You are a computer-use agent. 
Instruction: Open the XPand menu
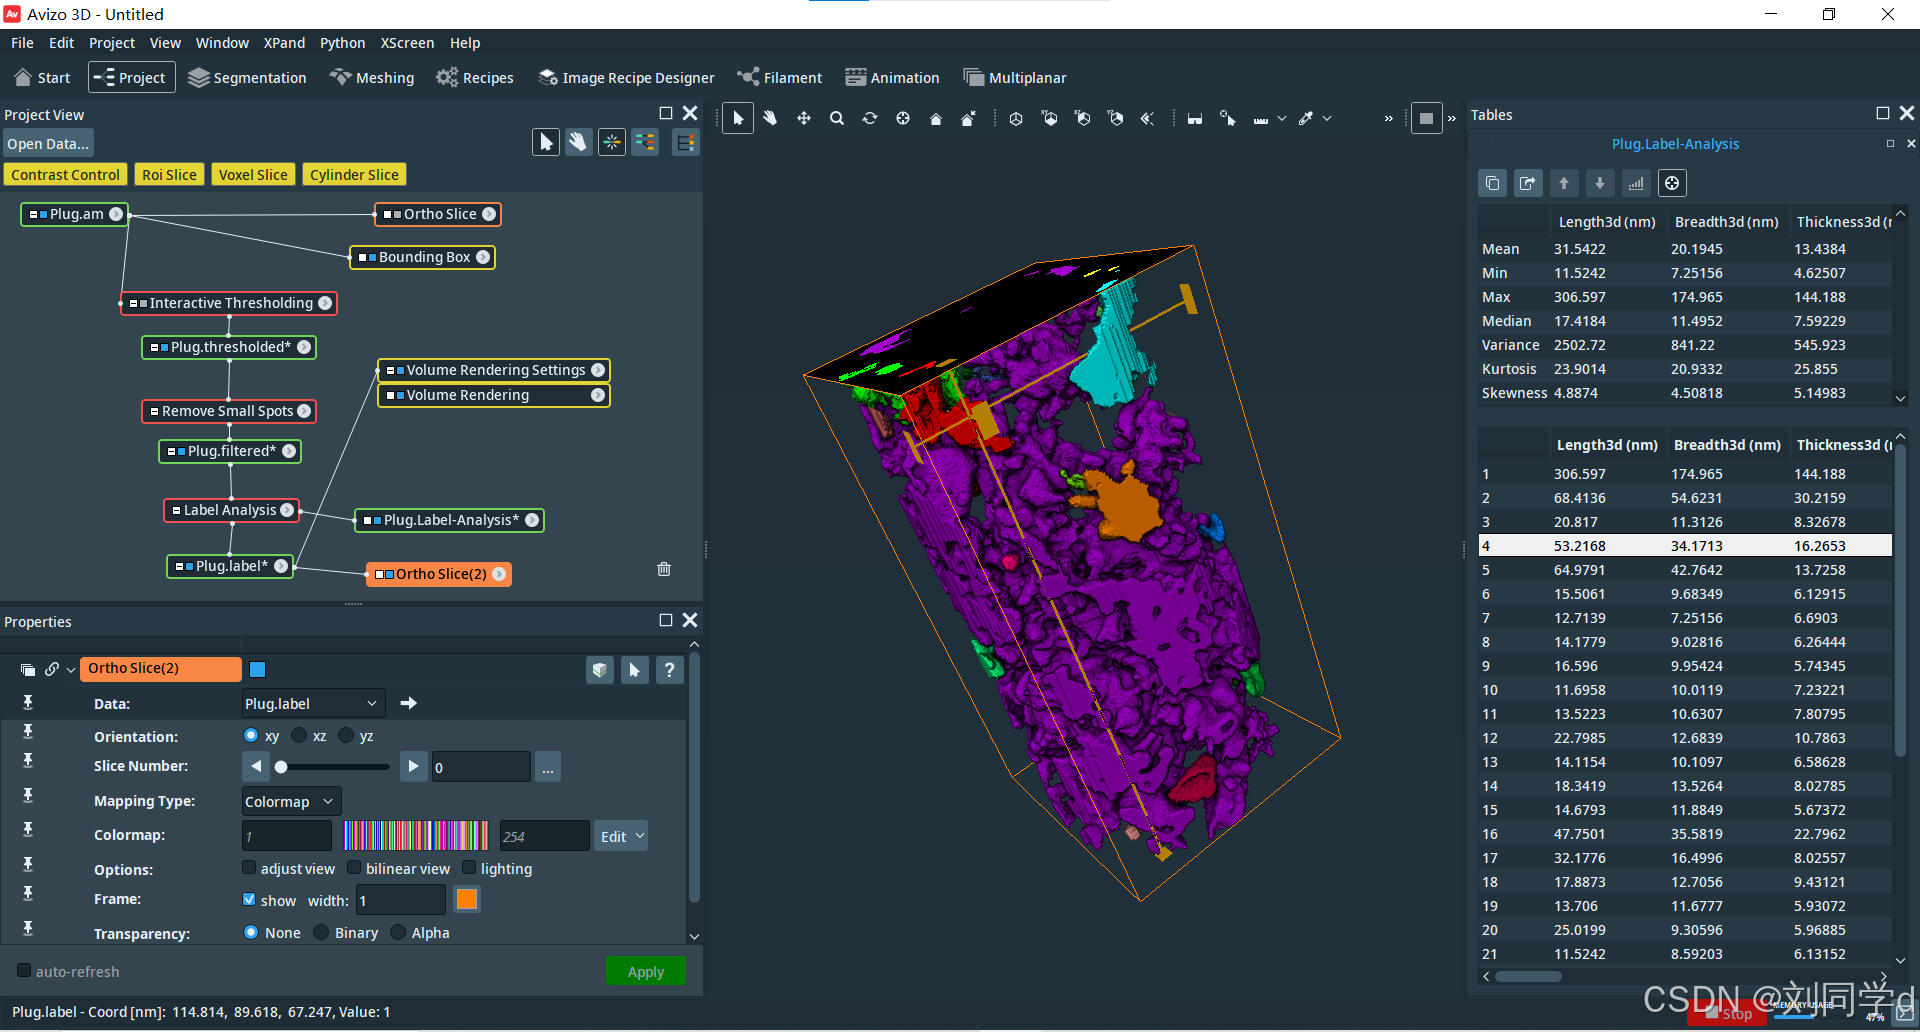pyautogui.click(x=284, y=43)
